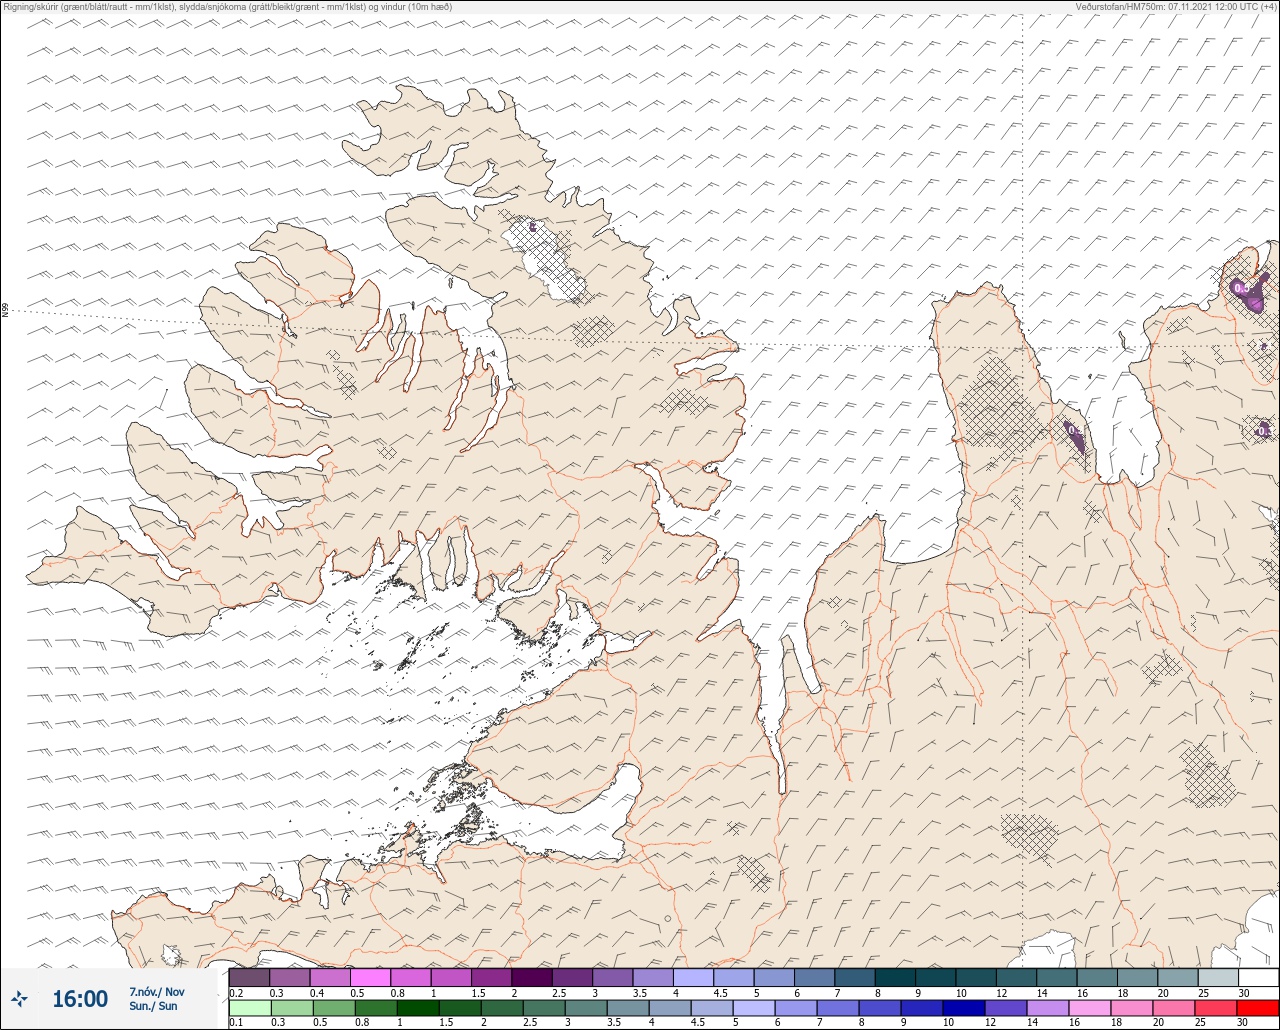The width and height of the screenshot is (1280, 1030).
Task: Select top-row orchid swatch labeled 0.4
Action: click(x=330, y=977)
